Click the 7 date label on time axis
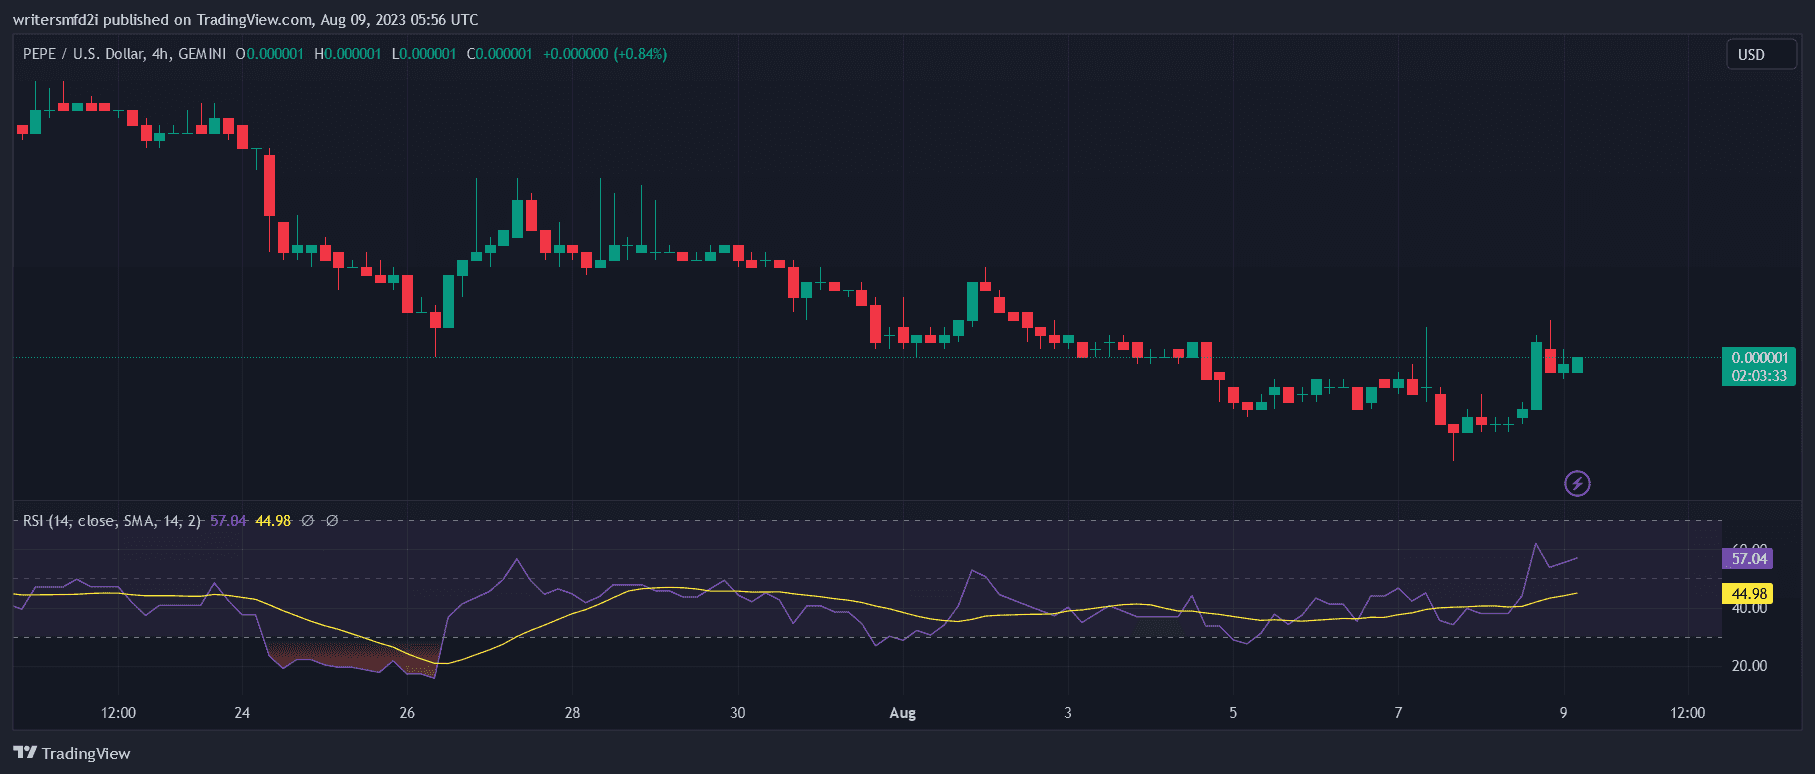 point(1398,713)
